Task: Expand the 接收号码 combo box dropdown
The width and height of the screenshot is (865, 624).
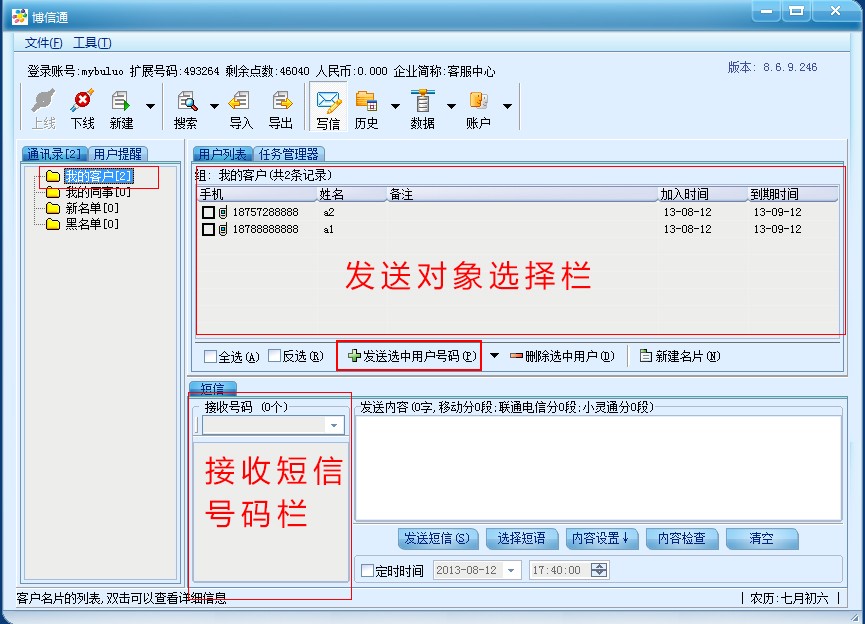Action: [334, 426]
